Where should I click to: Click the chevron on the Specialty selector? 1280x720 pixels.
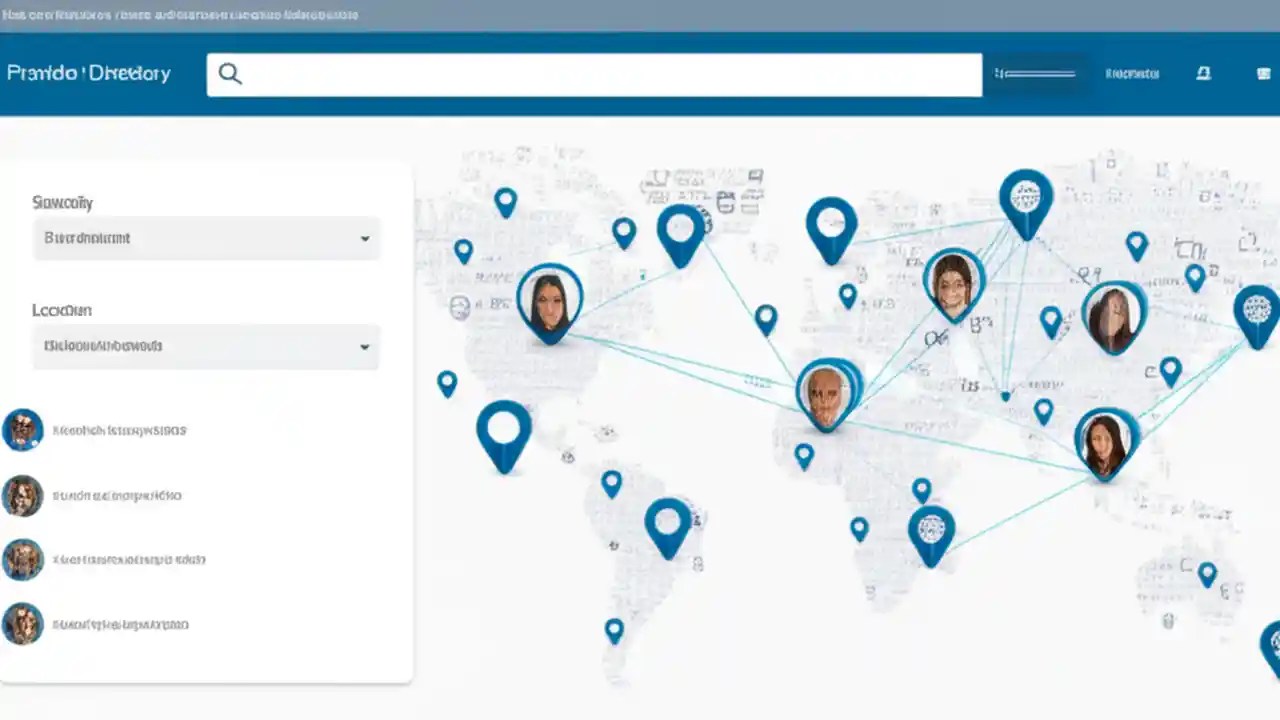tap(365, 238)
